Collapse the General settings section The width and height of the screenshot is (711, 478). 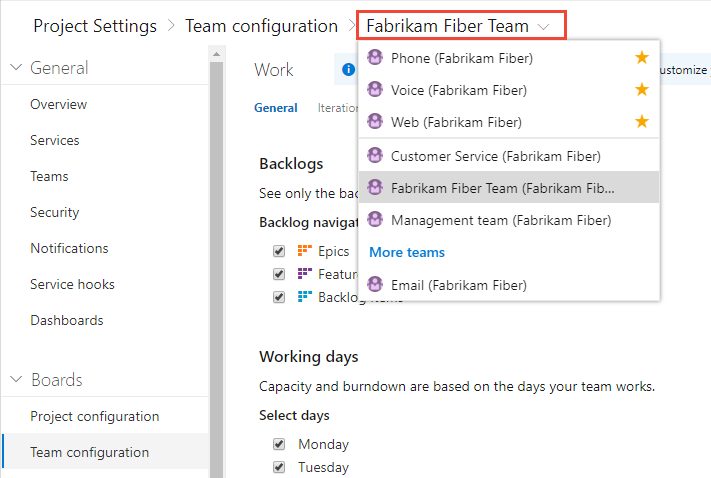(16, 68)
